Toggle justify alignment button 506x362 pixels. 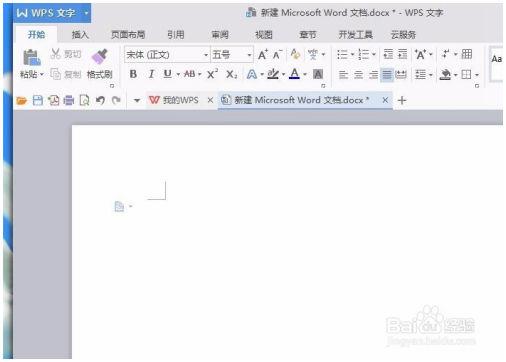387,74
